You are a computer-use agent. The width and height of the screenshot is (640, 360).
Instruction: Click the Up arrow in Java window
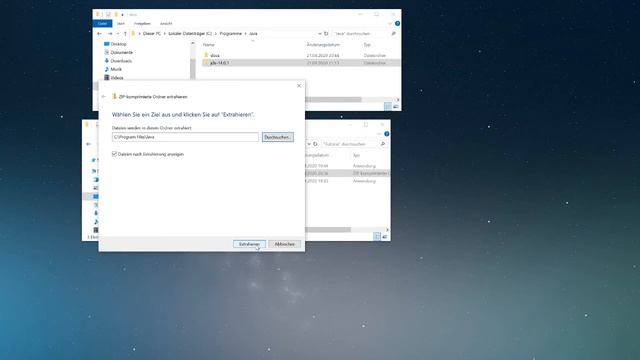point(125,33)
